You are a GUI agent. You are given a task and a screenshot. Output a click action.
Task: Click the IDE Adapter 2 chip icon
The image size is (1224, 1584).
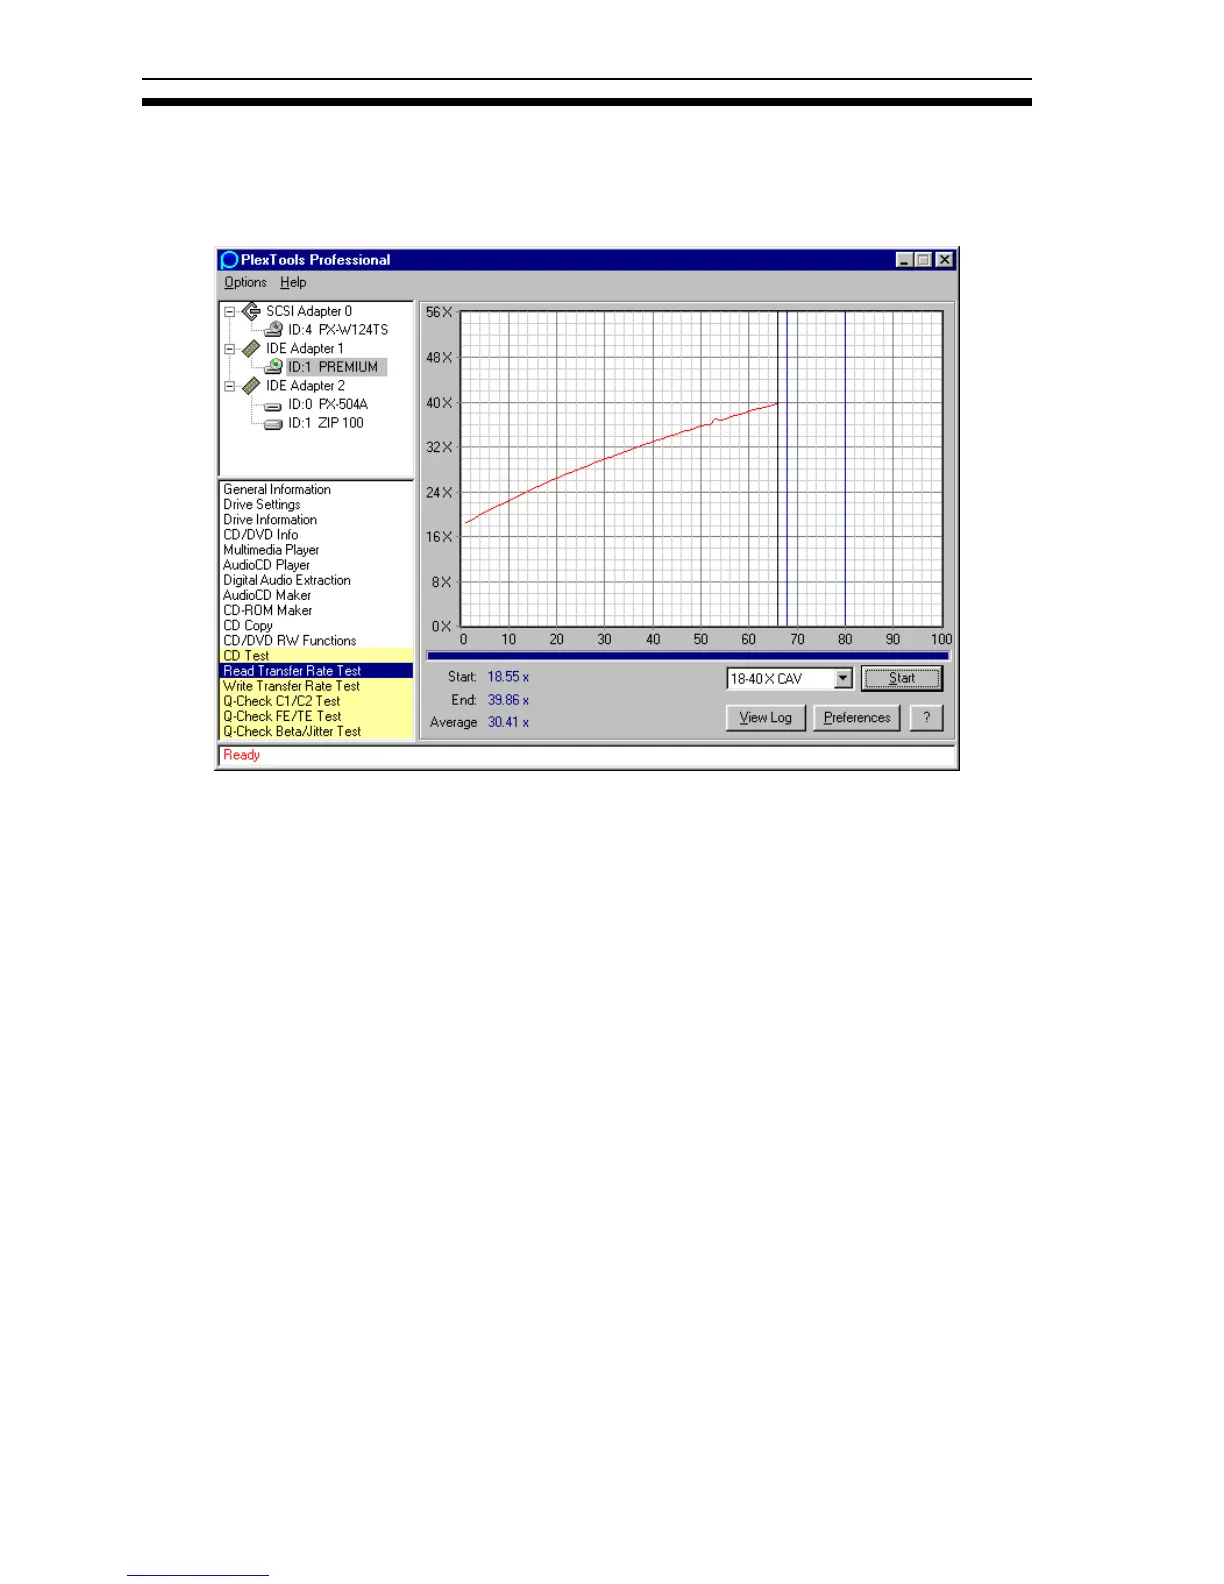coord(251,385)
